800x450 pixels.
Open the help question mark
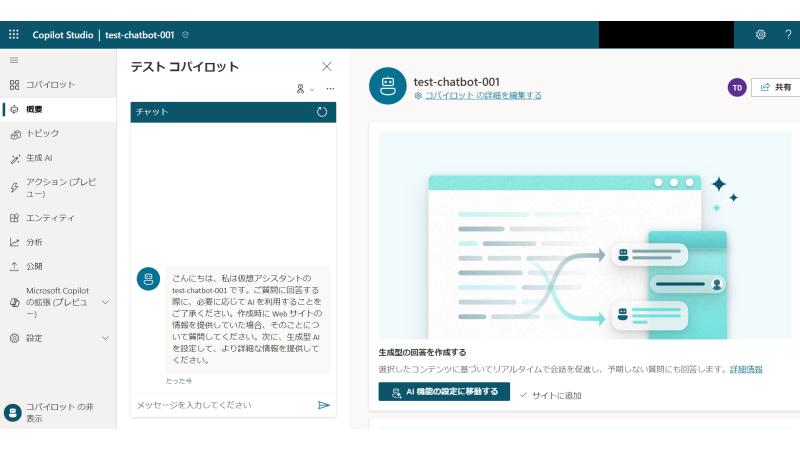point(788,35)
